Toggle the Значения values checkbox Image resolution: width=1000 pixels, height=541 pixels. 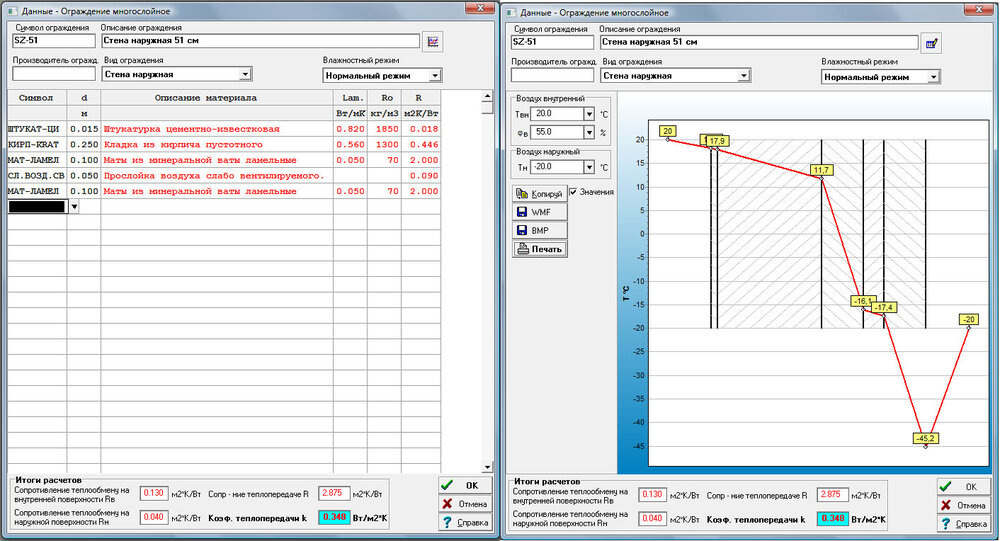point(574,192)
